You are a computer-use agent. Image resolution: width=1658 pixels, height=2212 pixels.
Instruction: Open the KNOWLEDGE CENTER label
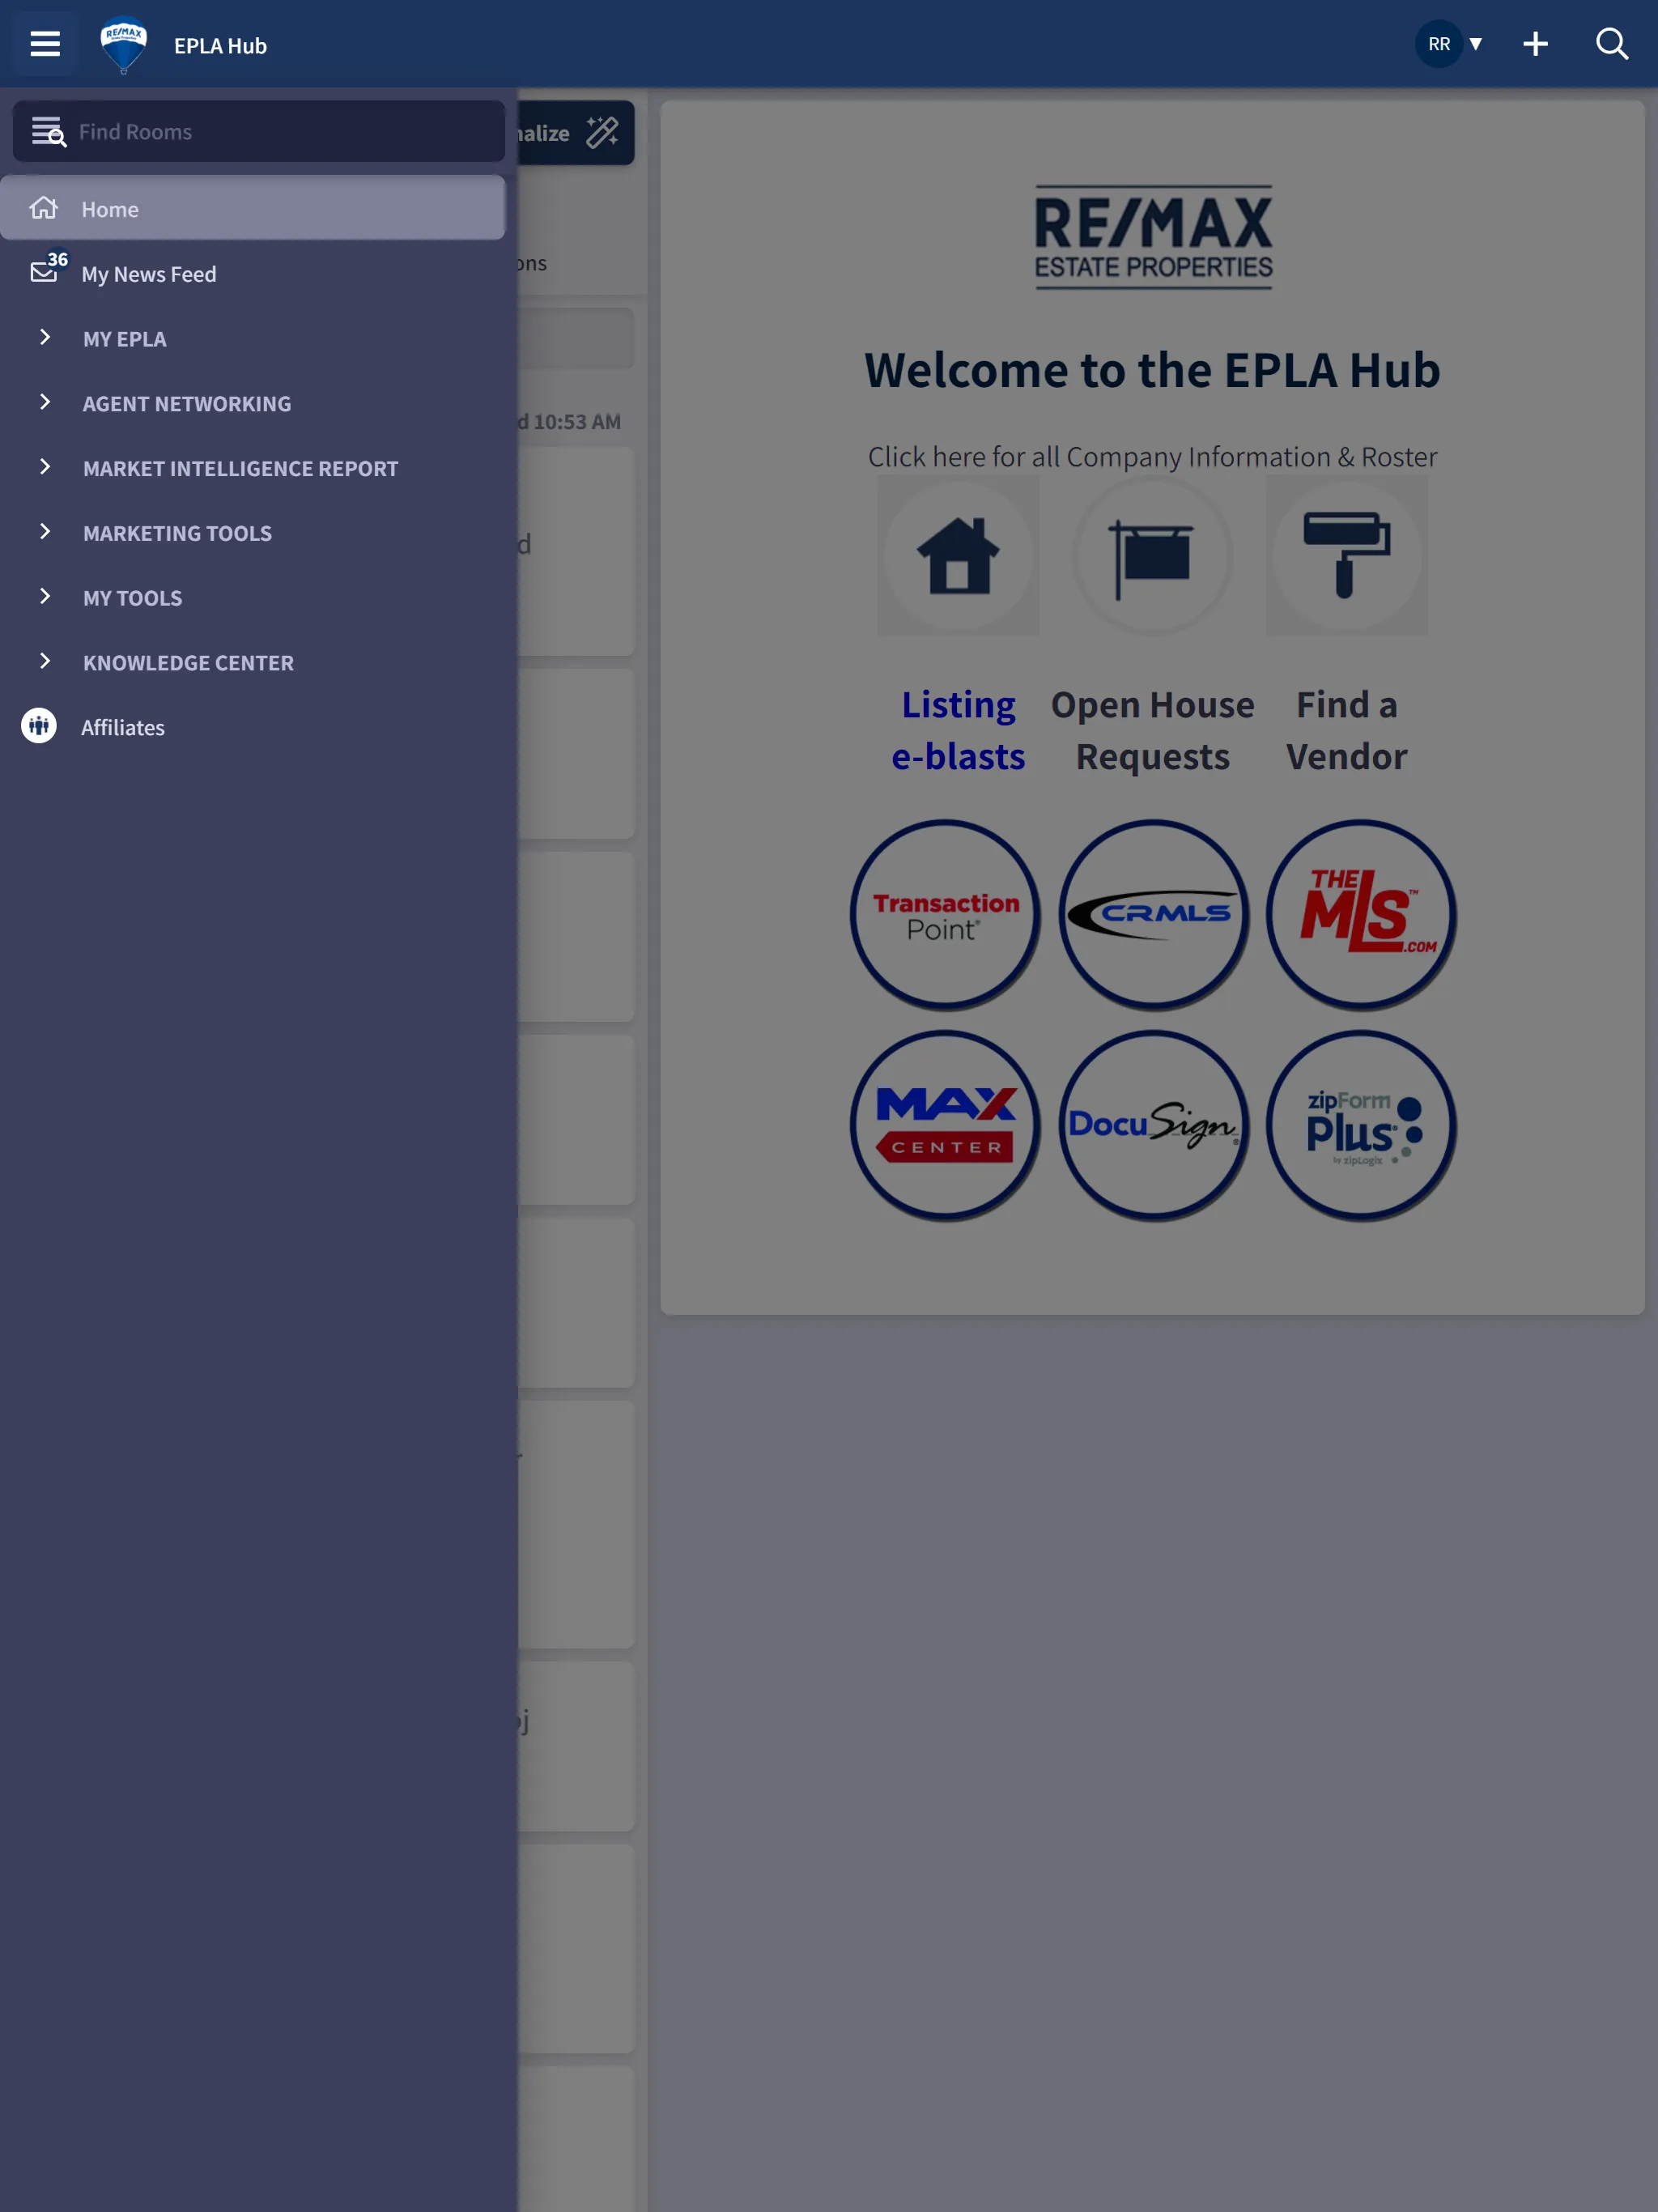188,663
